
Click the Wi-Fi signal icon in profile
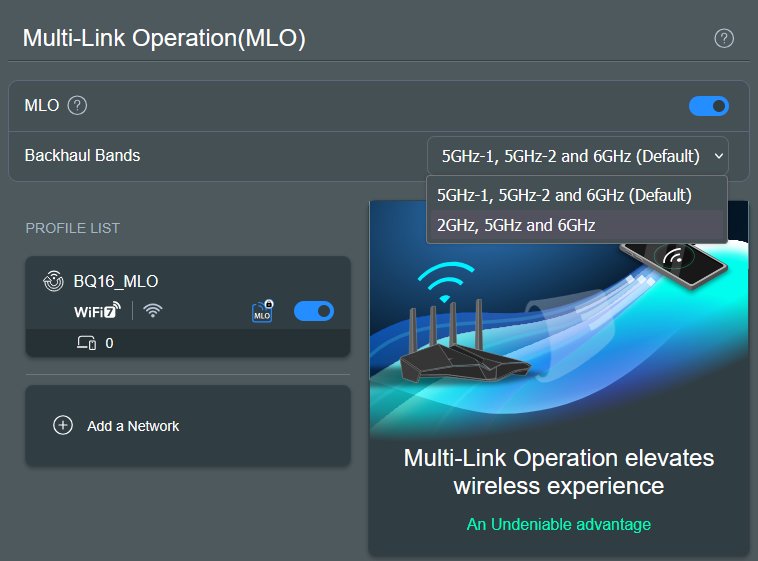(x=152, y=311)
